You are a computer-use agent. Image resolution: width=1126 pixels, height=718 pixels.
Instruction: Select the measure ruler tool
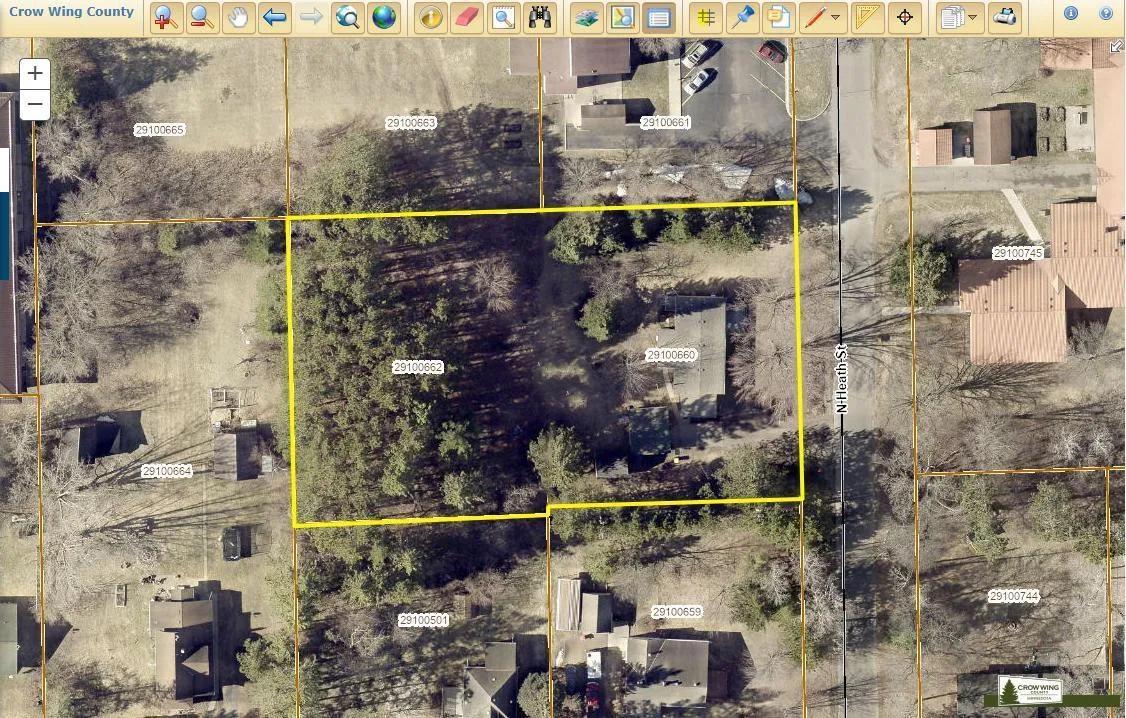[x=868, y=17]
